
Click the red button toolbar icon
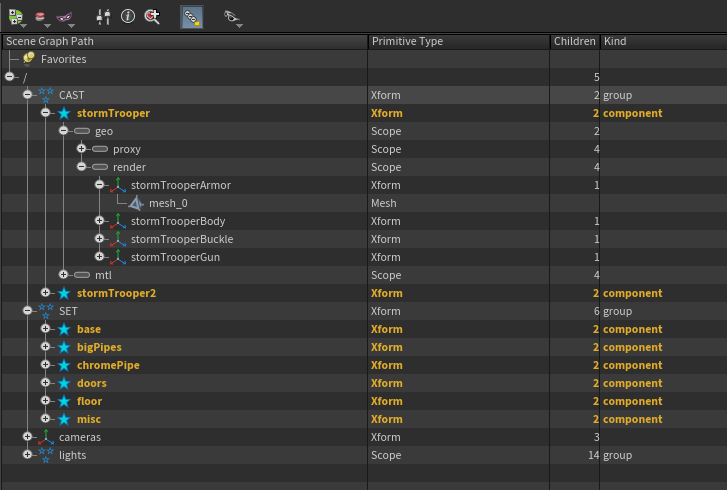point(41,18)
